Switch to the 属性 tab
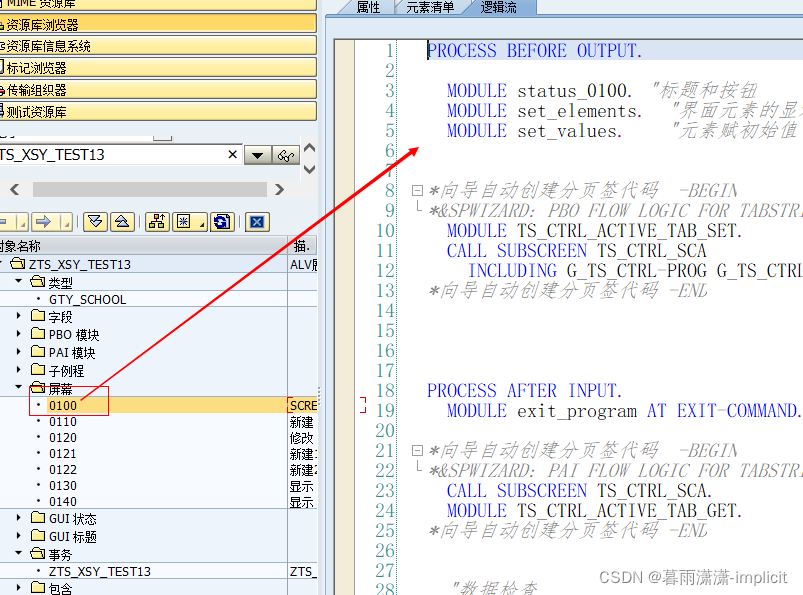 click(368, 7)
